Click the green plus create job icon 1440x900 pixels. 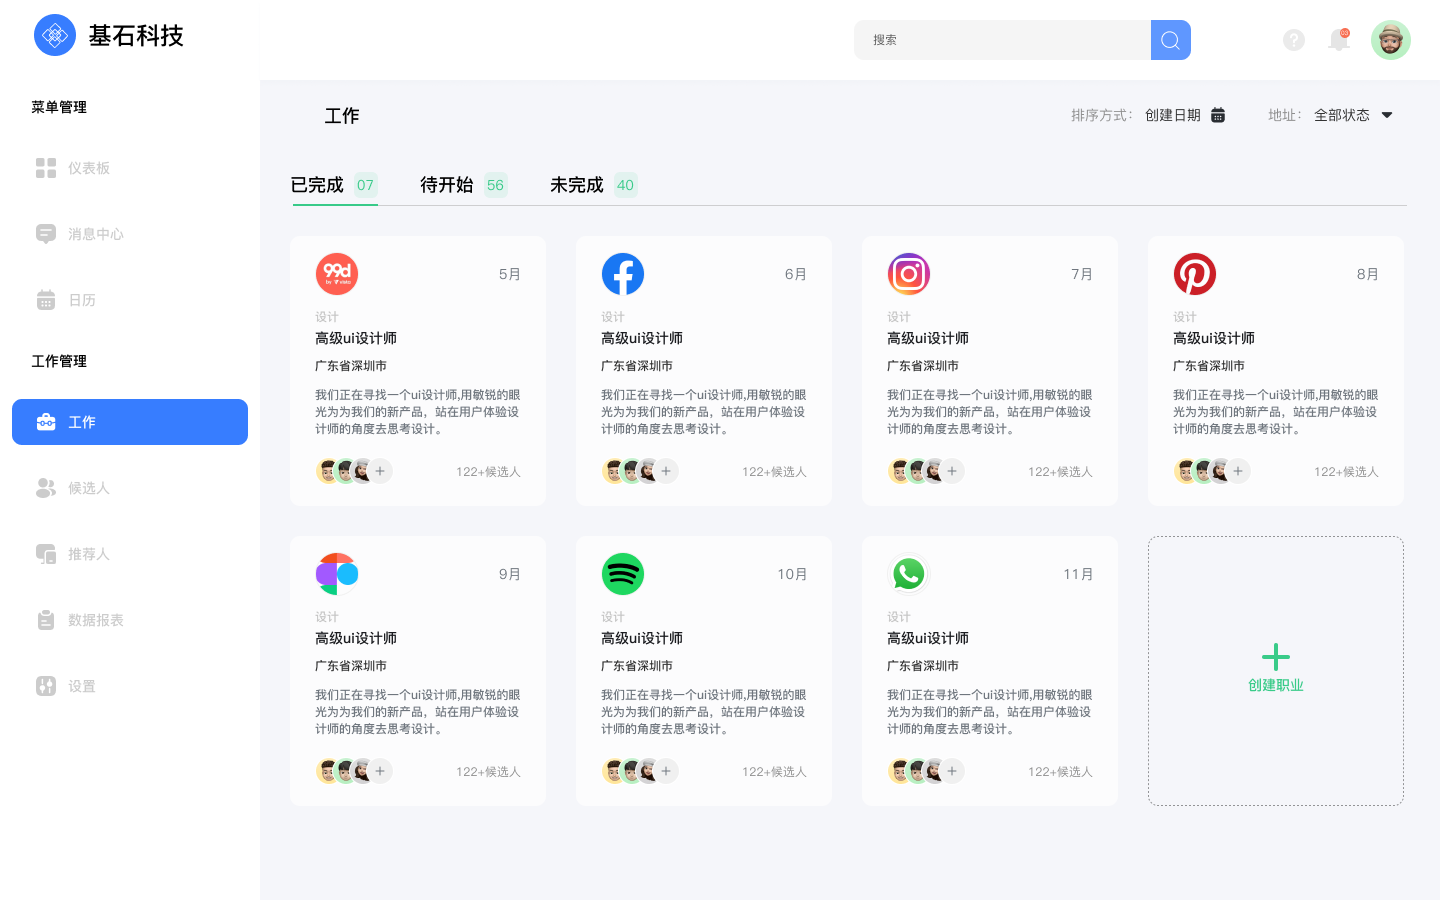click(1276, 657)
